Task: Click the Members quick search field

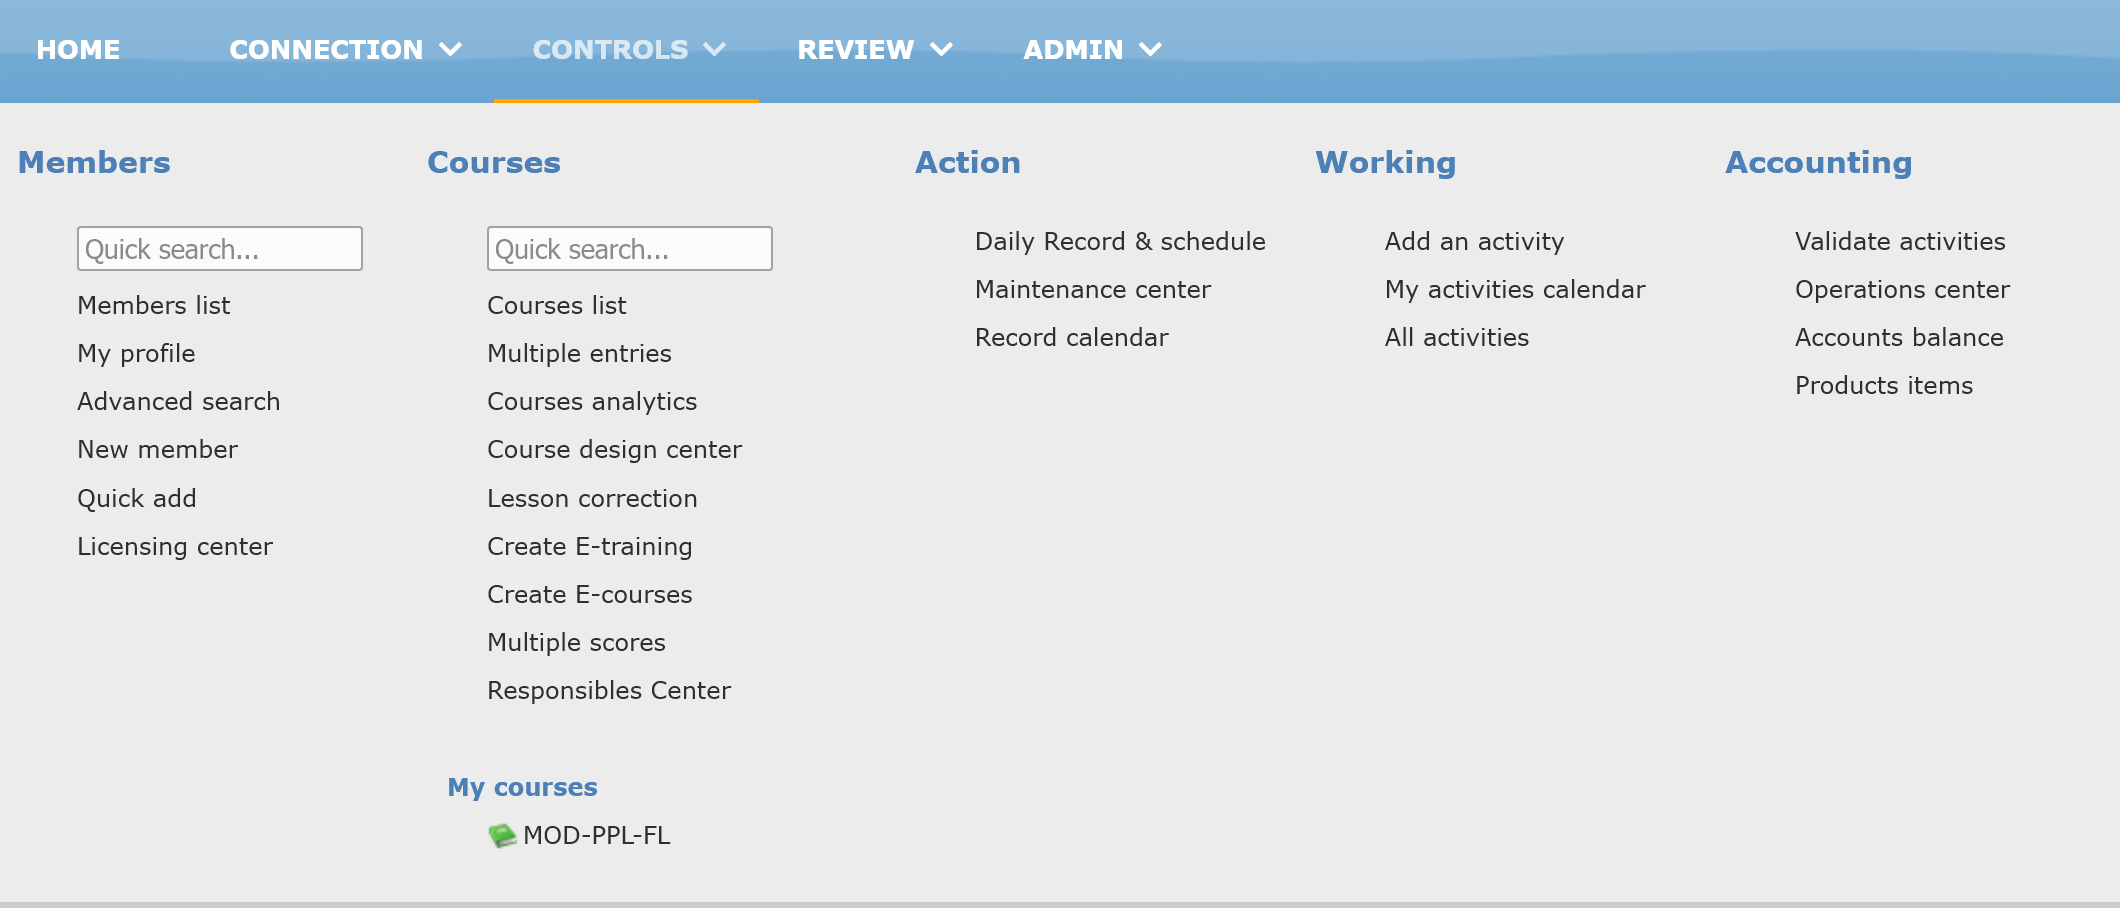Action: click(x=220, y=249)
